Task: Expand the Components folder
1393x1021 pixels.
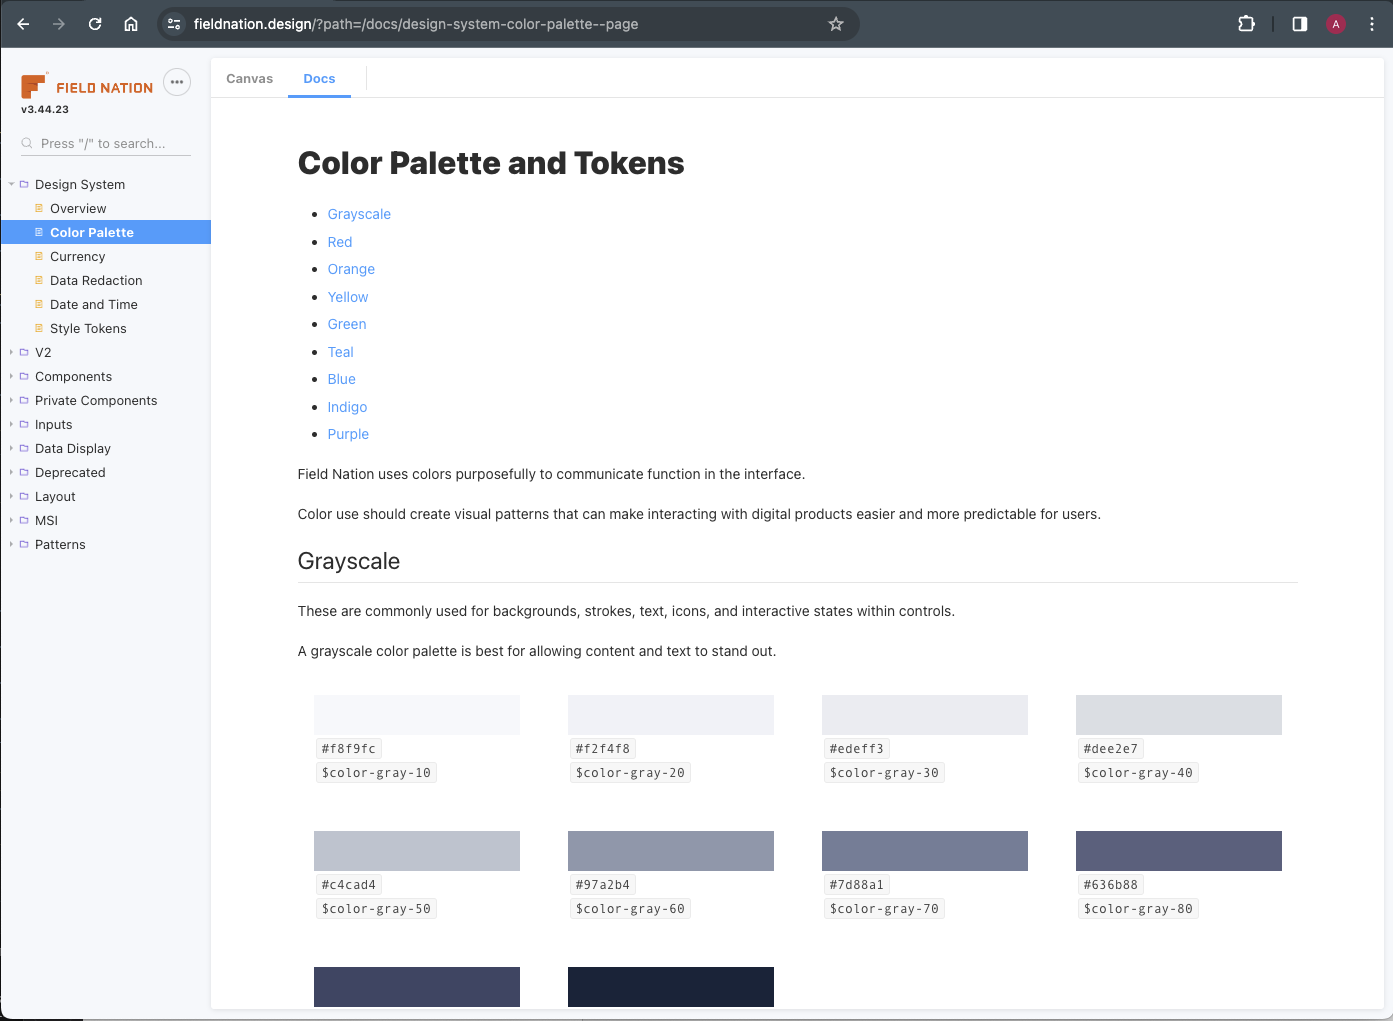Action: click(73, 376)
